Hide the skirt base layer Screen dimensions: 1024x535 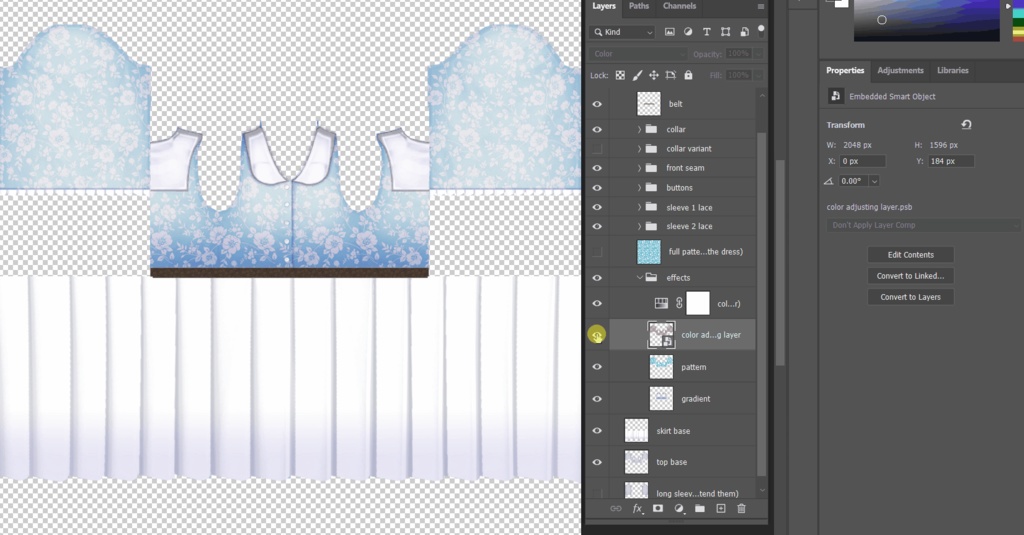pyautogui.click(x=597, y=430)
